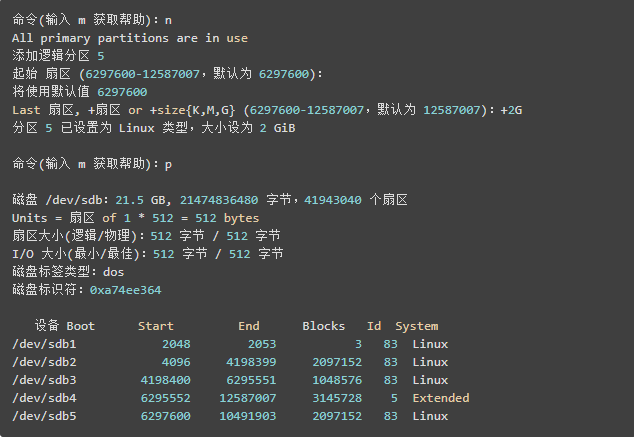The height and width of the screenshot is (438, 634).
Task: Click the "Extended" system type for sdb4
Action: click(441, 398)
